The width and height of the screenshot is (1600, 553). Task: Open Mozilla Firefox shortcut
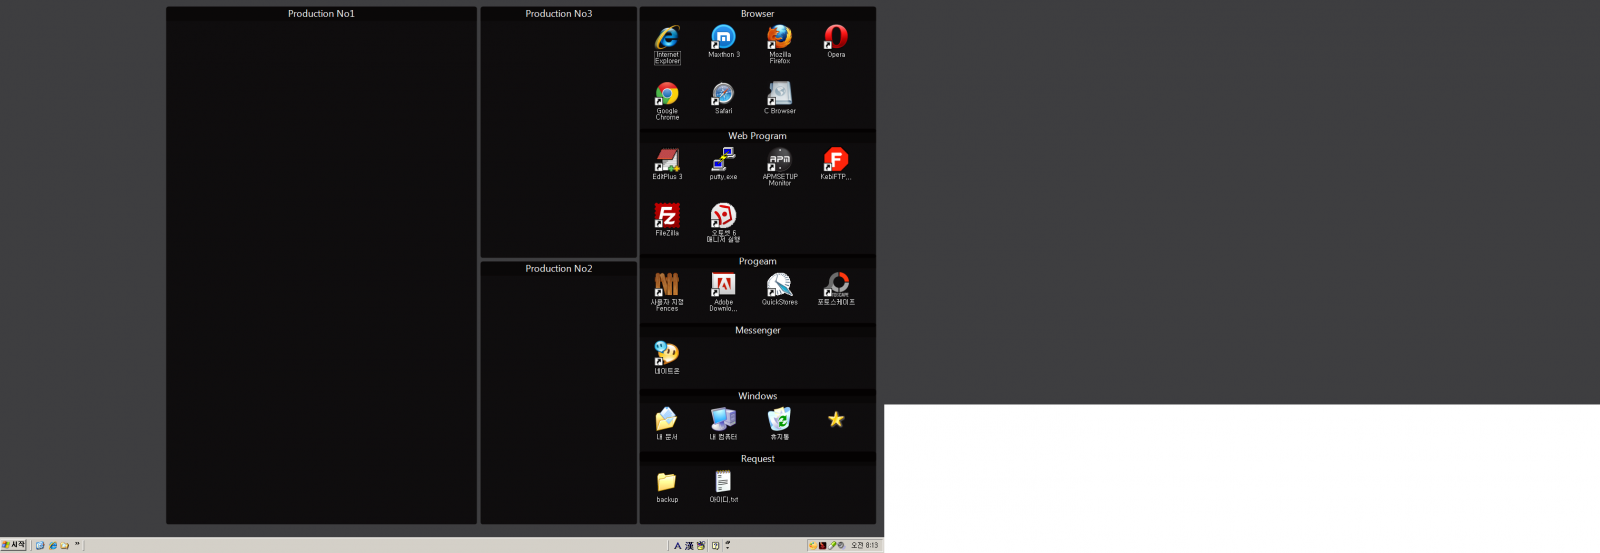pos(779,38)
